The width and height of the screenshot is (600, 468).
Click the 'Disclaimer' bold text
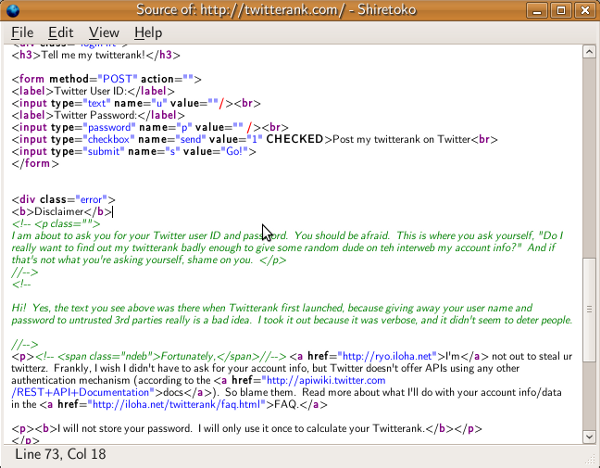point(59,212)
